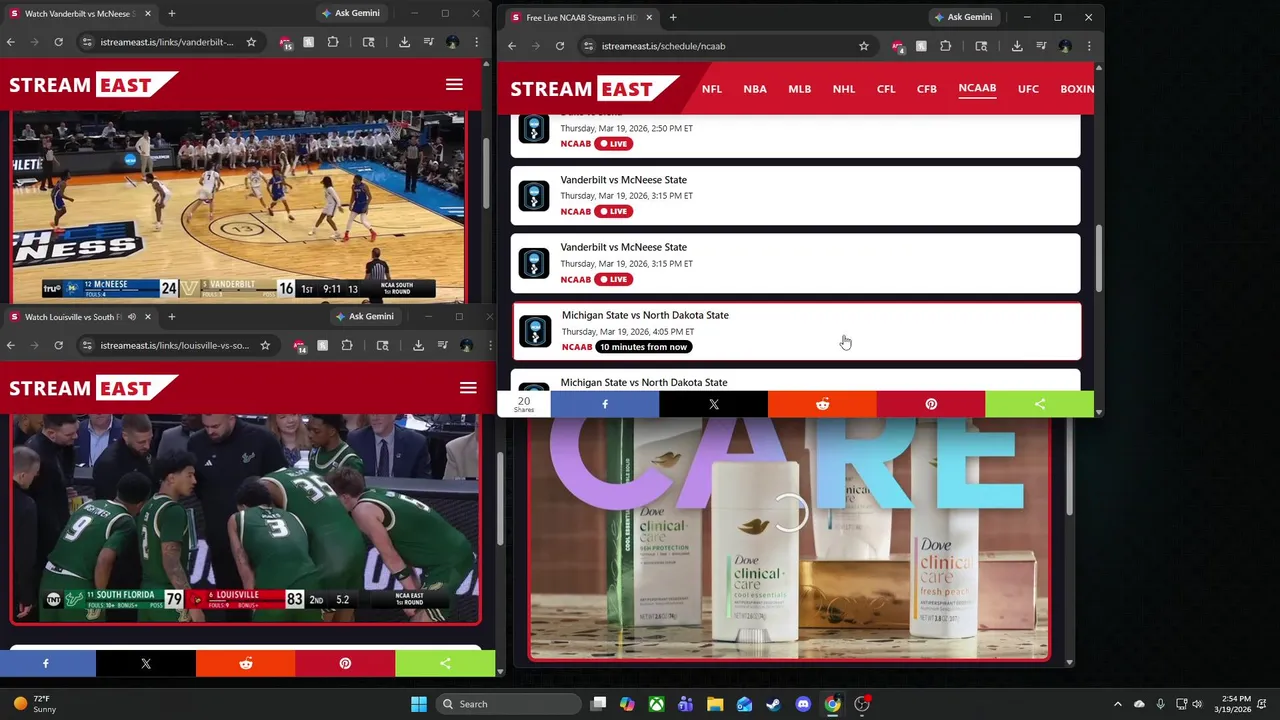Open a new tab in the Louisville window

click(x=171, y=316)
